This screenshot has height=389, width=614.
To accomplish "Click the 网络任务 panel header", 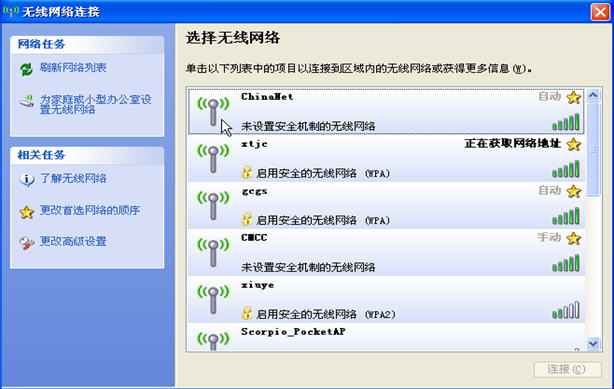I will [87, 44].
